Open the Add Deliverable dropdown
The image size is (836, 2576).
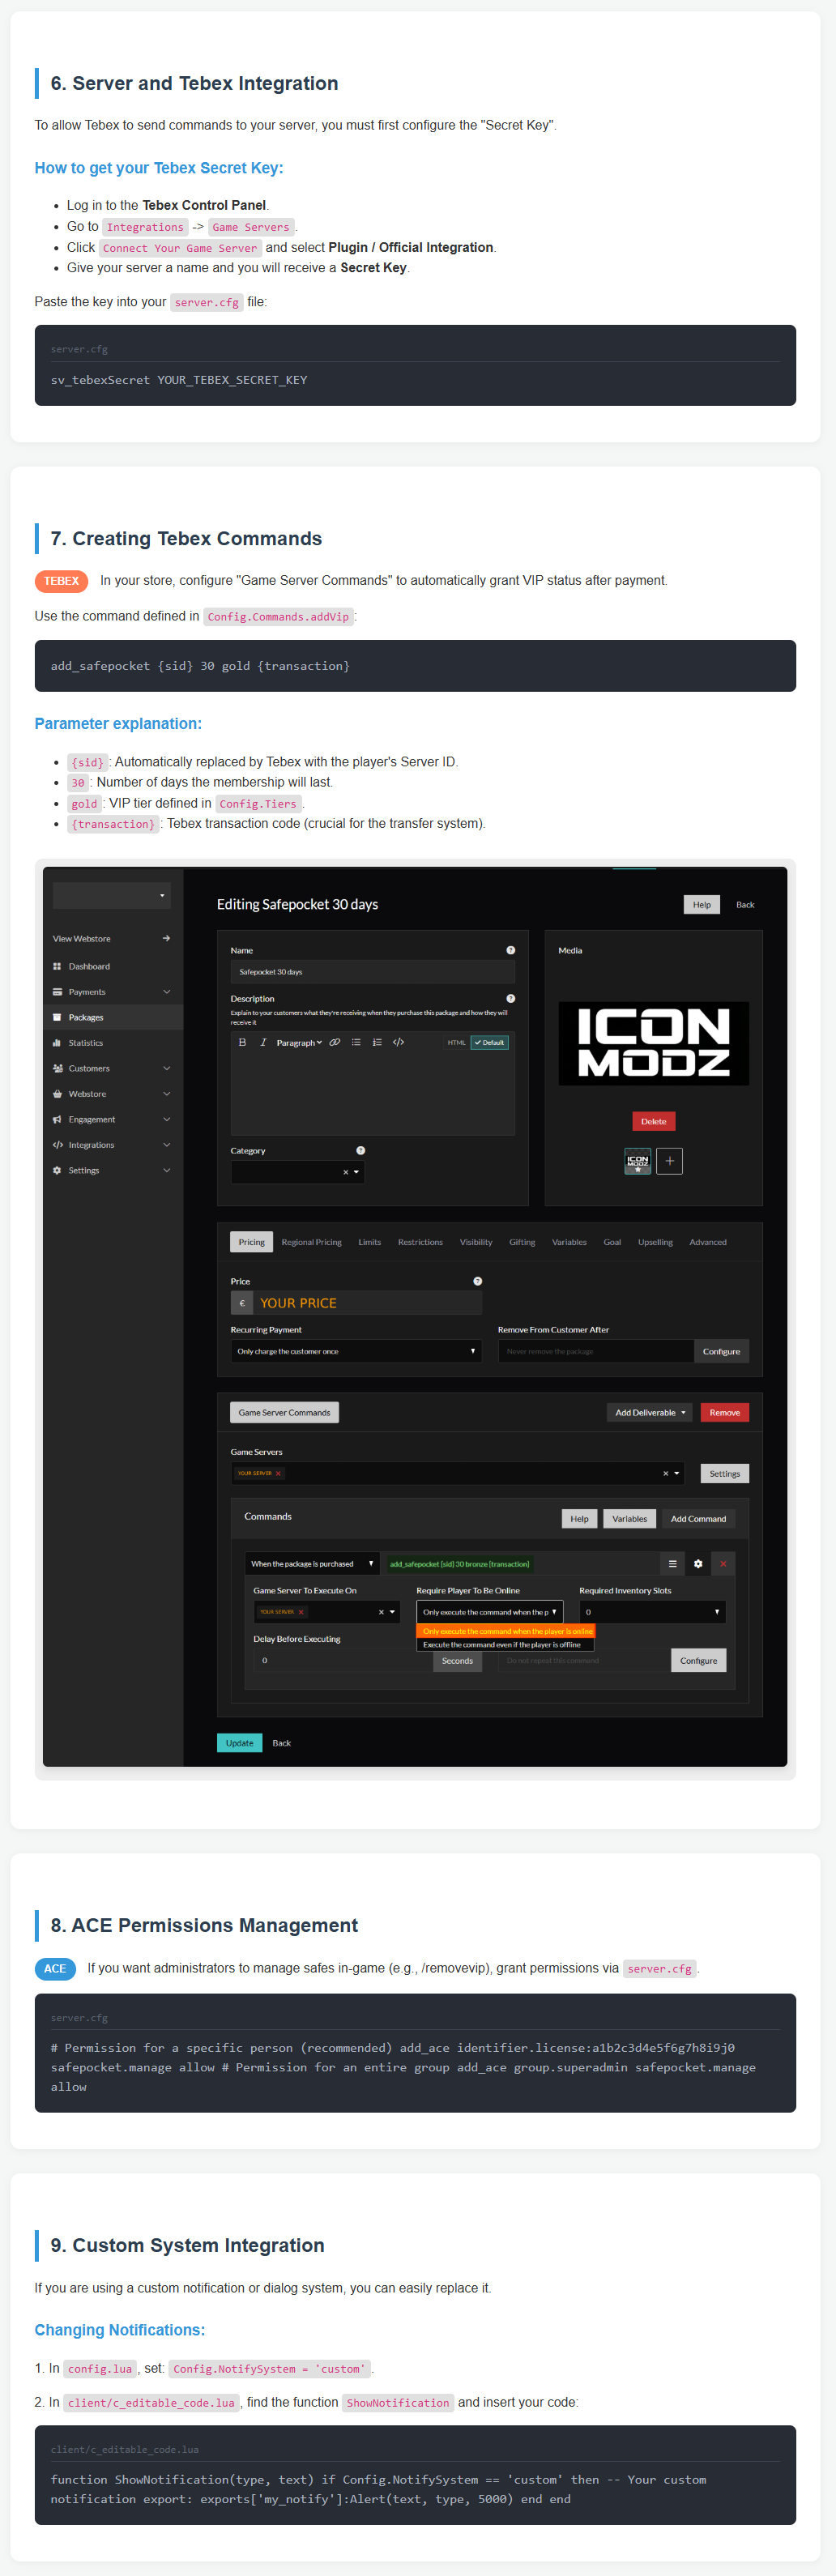pyautogui.click(x=650, y=1412)
